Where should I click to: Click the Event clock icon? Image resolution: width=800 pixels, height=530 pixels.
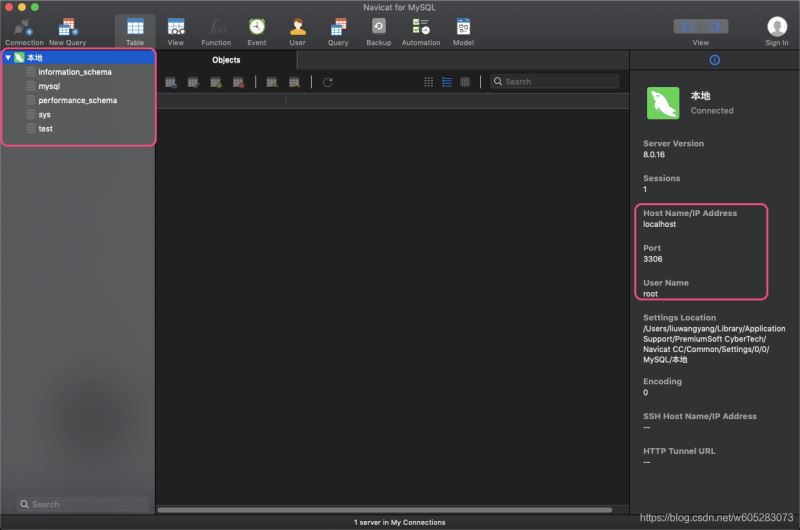[257, 28]
